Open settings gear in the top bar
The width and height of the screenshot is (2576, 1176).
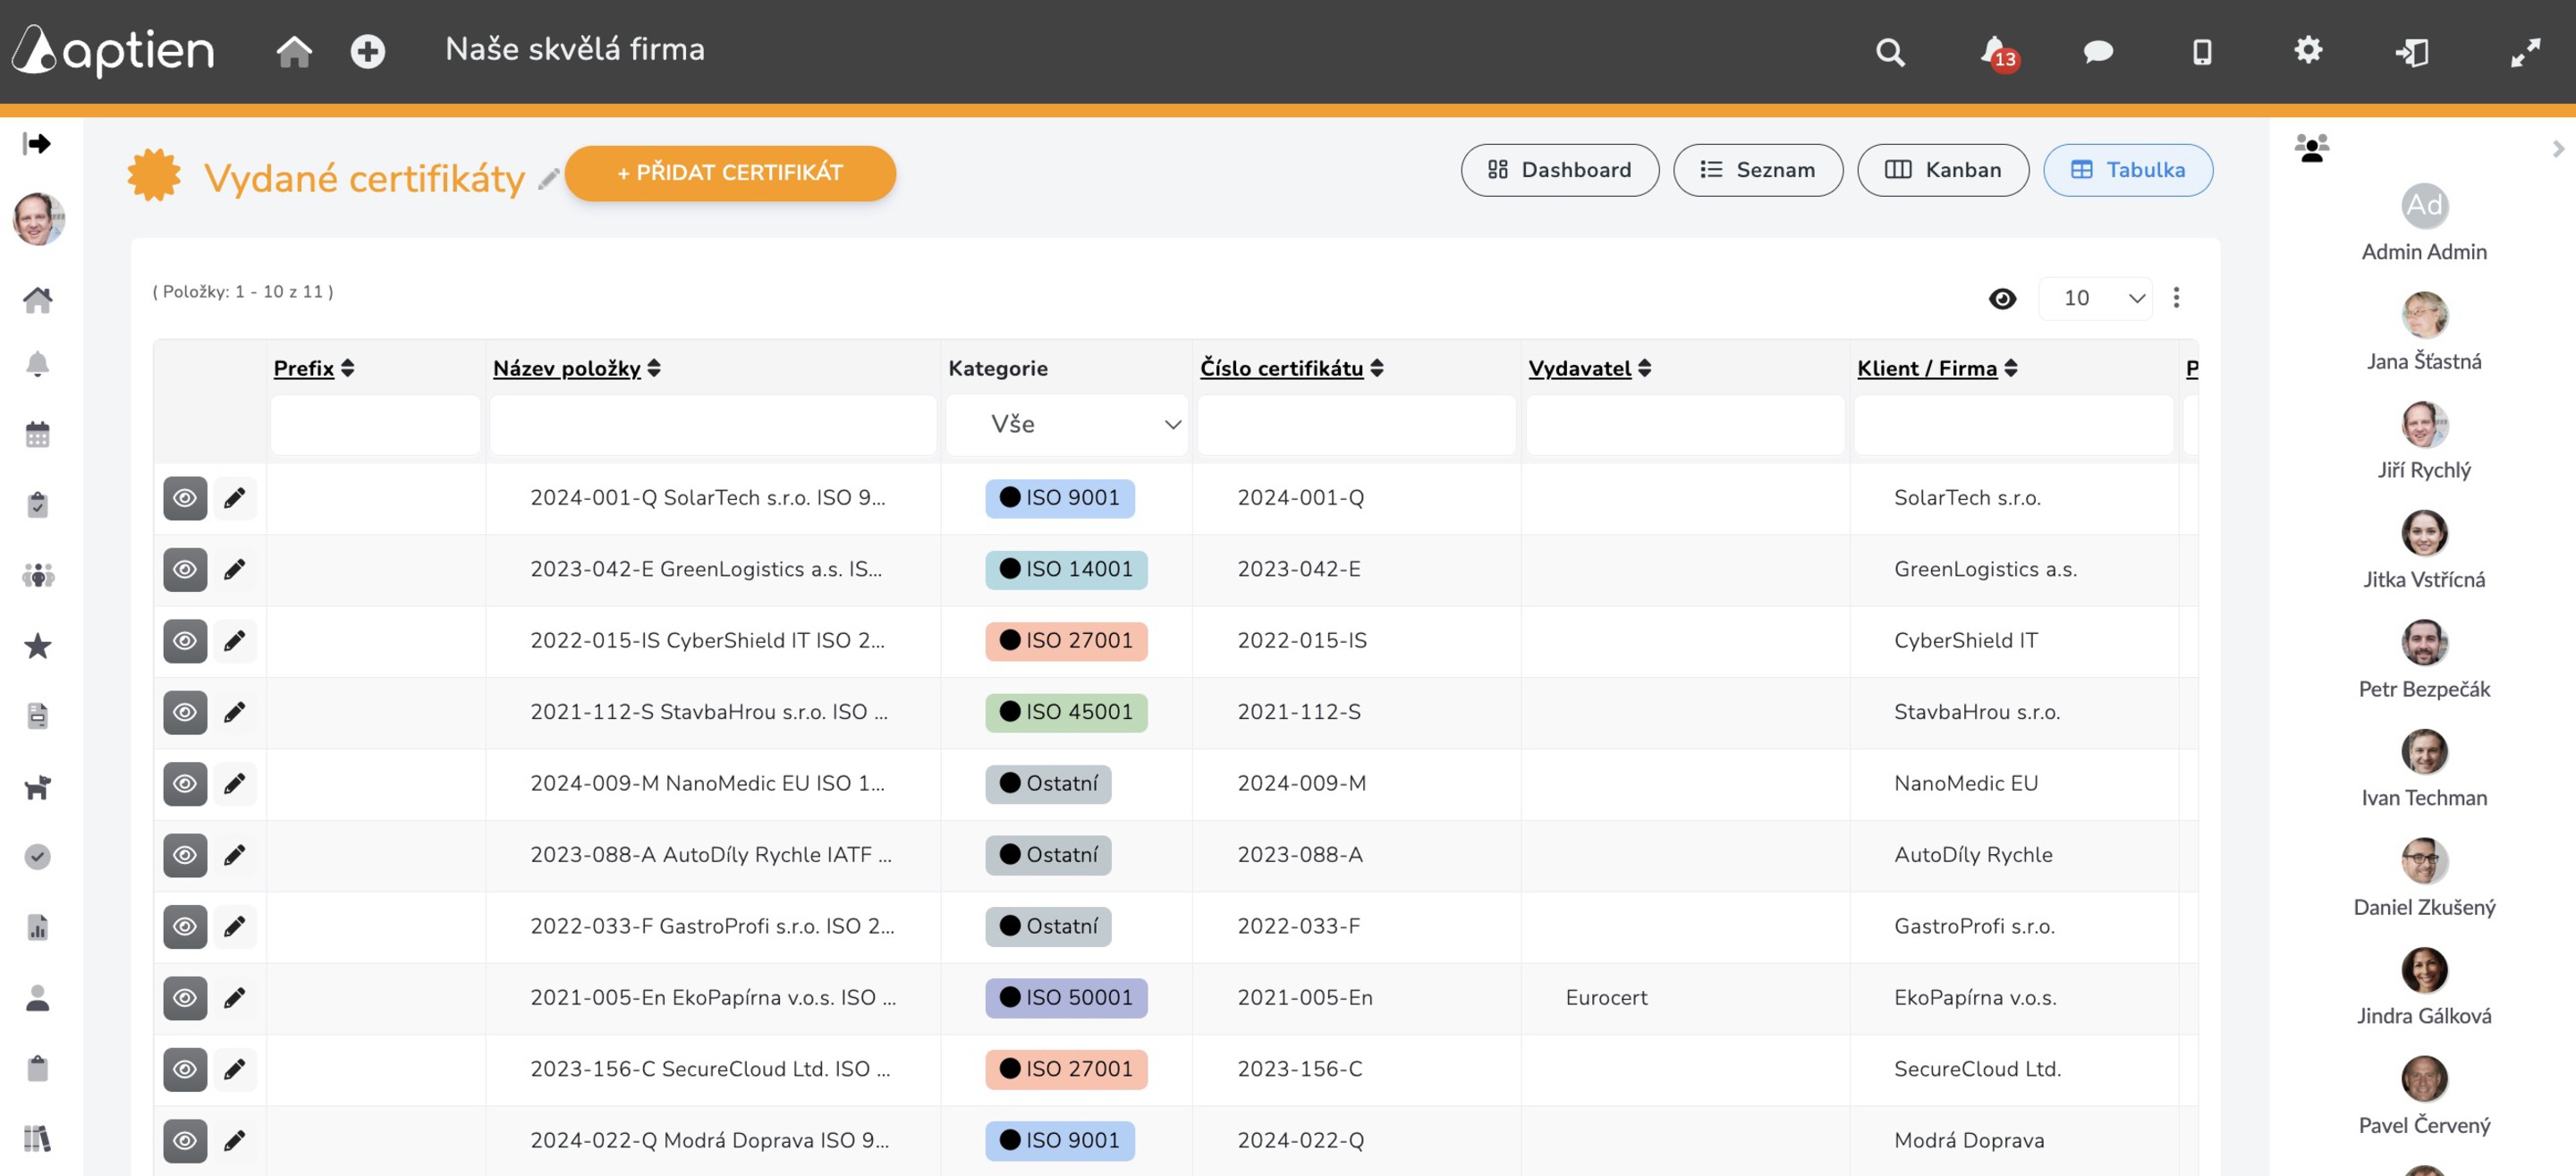pyautogui.click(x=2307, y=50)
